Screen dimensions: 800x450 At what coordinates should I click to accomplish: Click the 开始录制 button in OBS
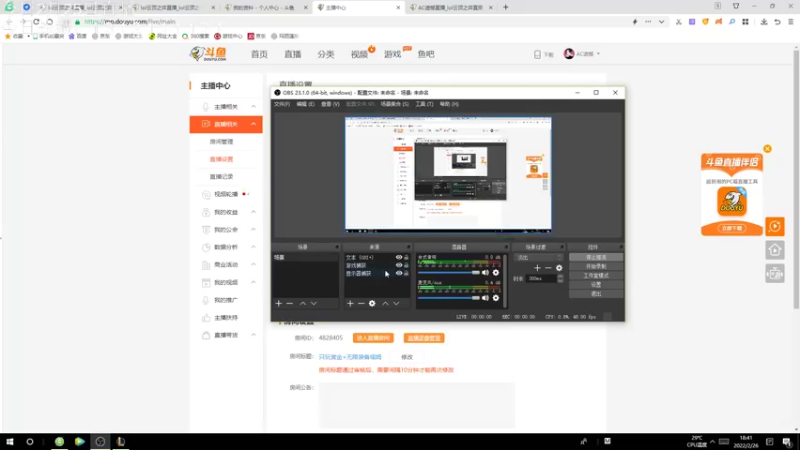pos(596,266)
